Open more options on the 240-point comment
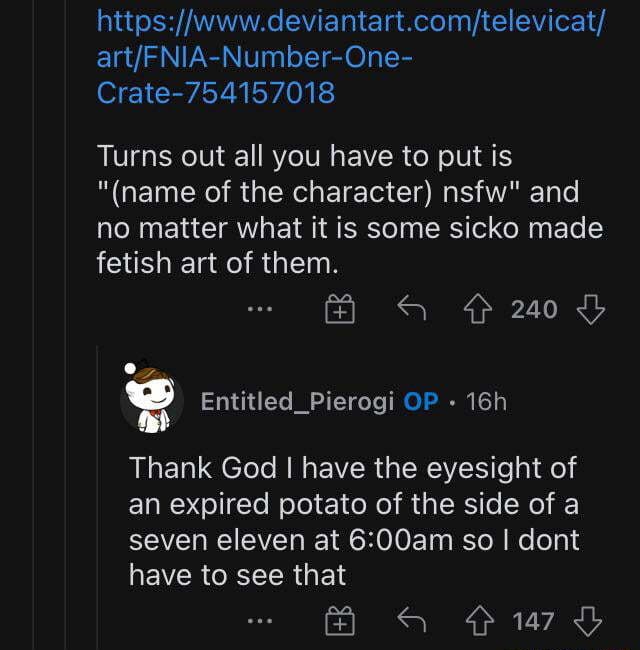The width and height of the screenshot is (640, 650). point(261,310)
